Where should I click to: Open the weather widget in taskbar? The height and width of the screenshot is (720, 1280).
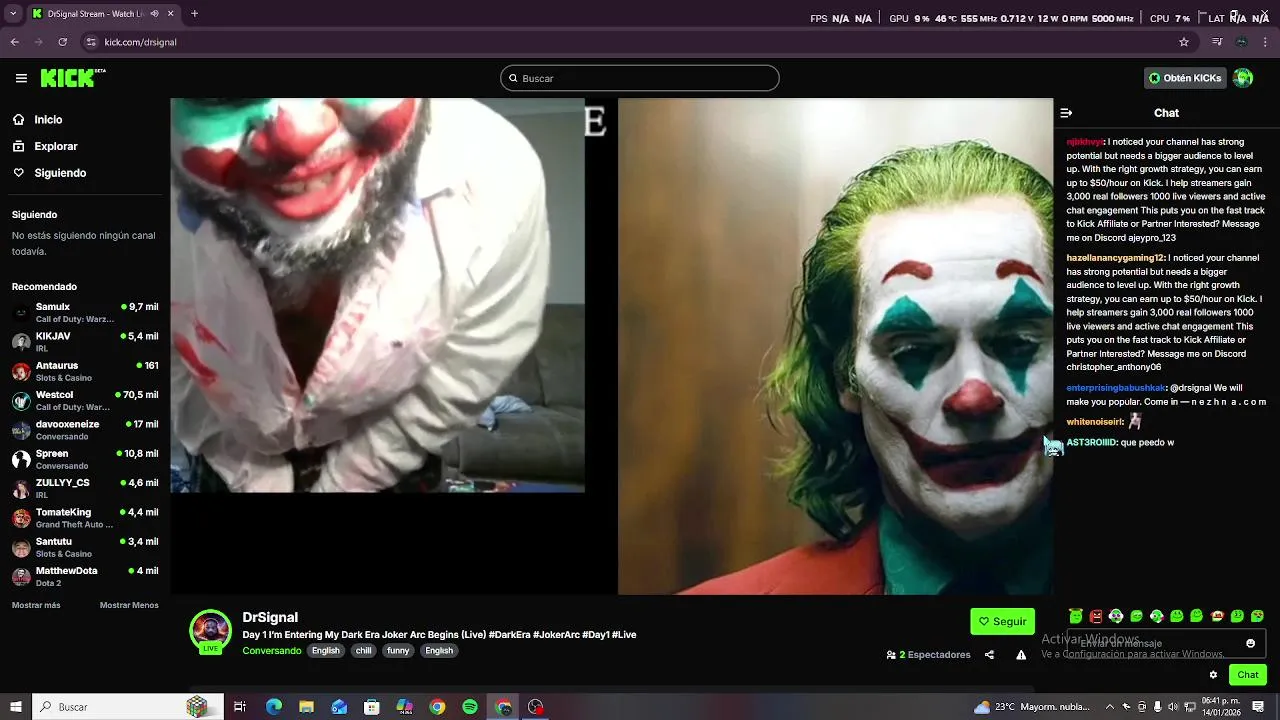click(x=1031, y=707)
